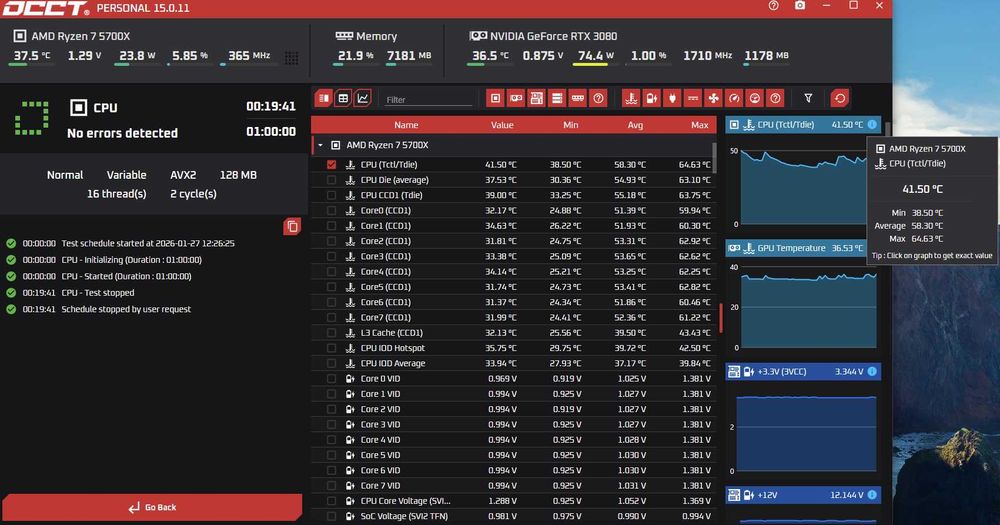
Task: Check the CPU Die (average) checkbox
Action: click(x=331, y=180)
